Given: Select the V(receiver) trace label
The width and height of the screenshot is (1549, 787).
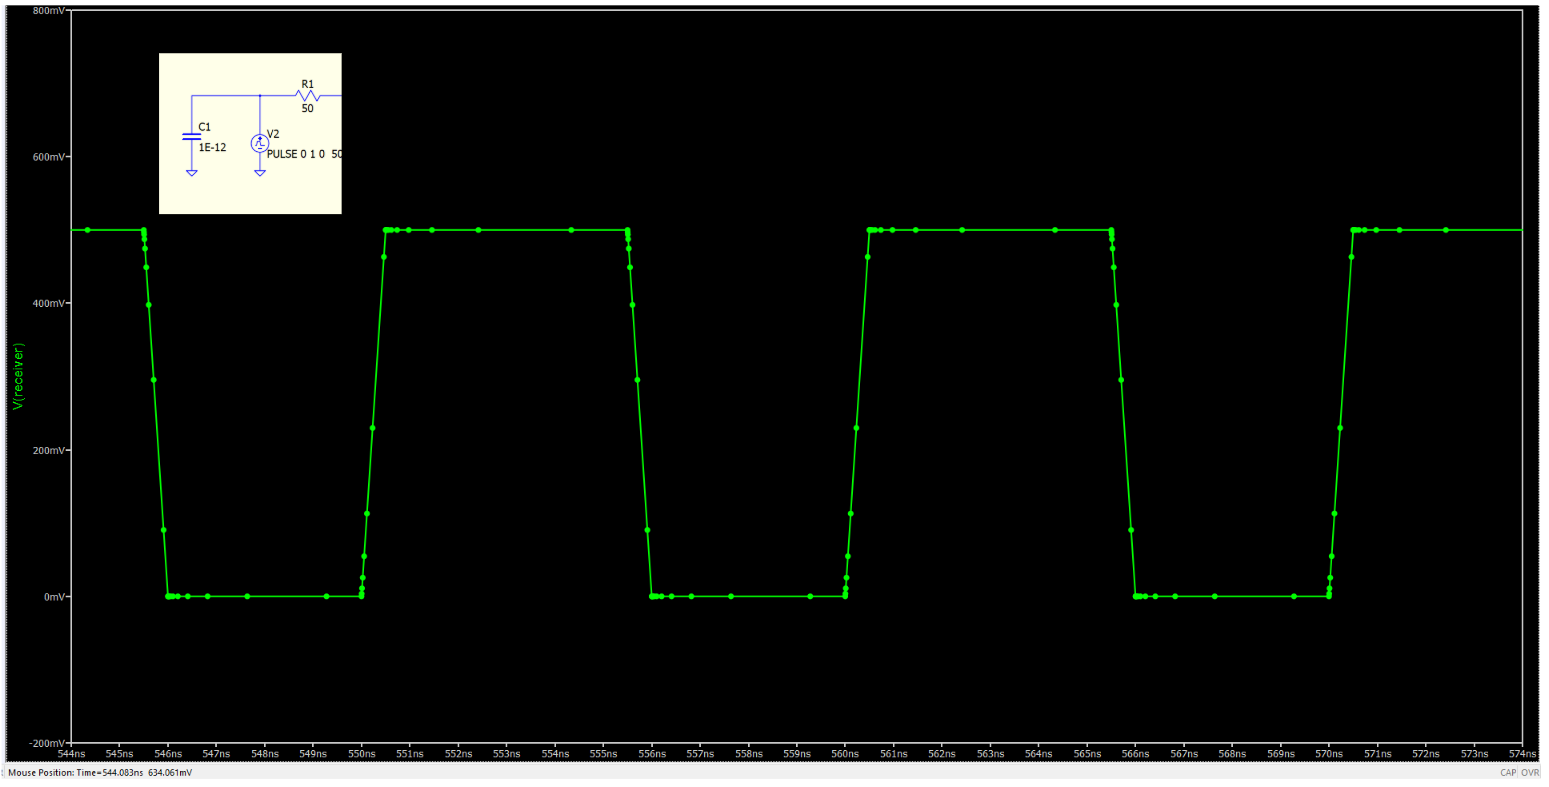Looking at the screenshot, I should (18, 376).
